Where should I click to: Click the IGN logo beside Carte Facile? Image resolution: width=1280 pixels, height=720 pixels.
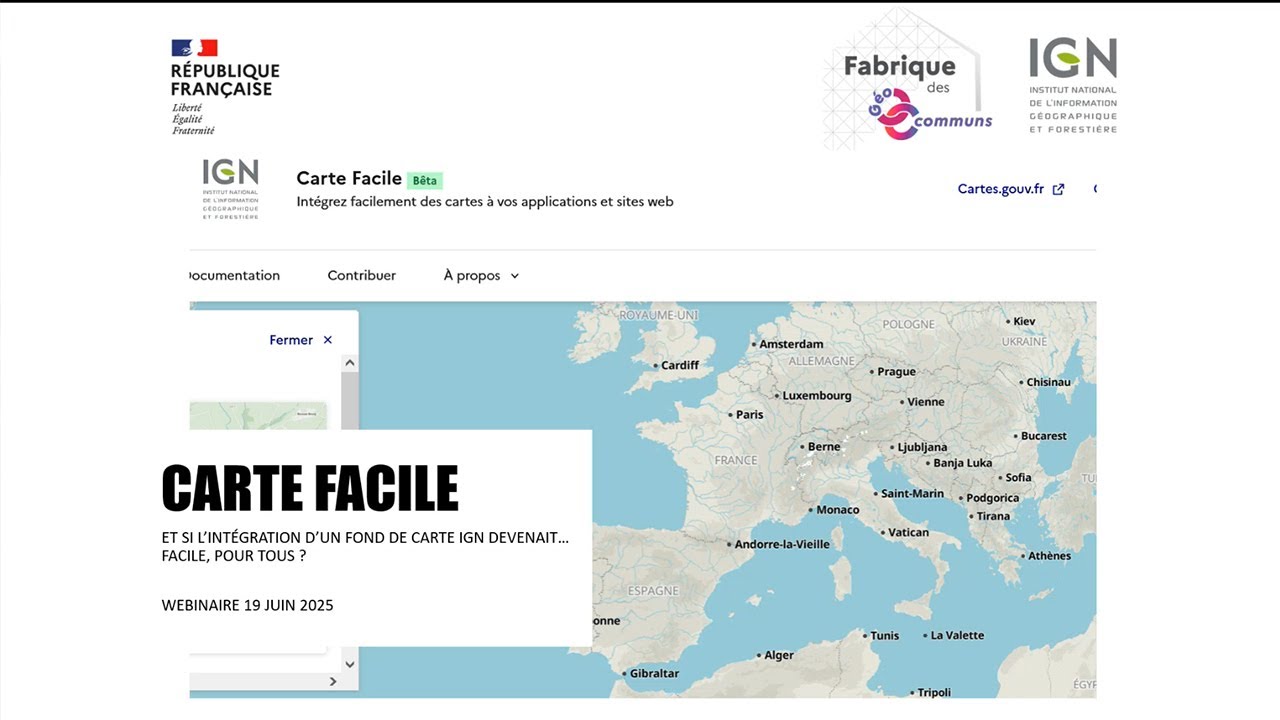pos(231,189)
